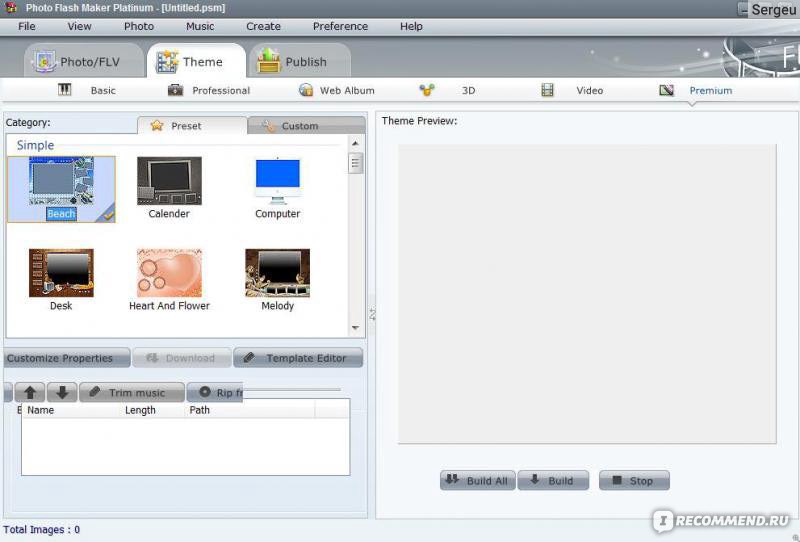The height and width of the screenshot is (542, 800).
Task: Select the Basic theme category
Action: [x=88, y=91]
